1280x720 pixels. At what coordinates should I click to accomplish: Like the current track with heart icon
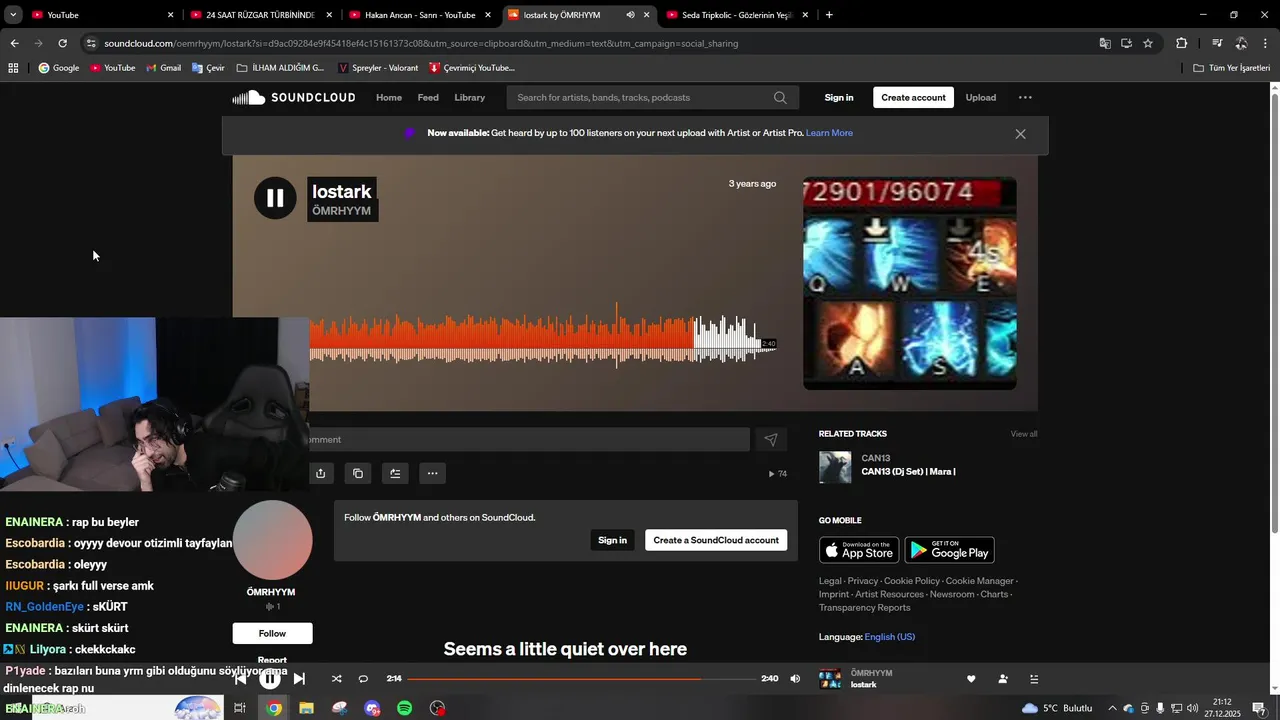(970, 679)
